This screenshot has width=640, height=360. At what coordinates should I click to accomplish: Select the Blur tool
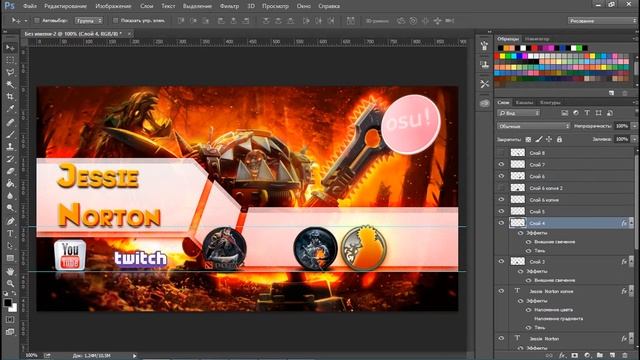(10, 196)
